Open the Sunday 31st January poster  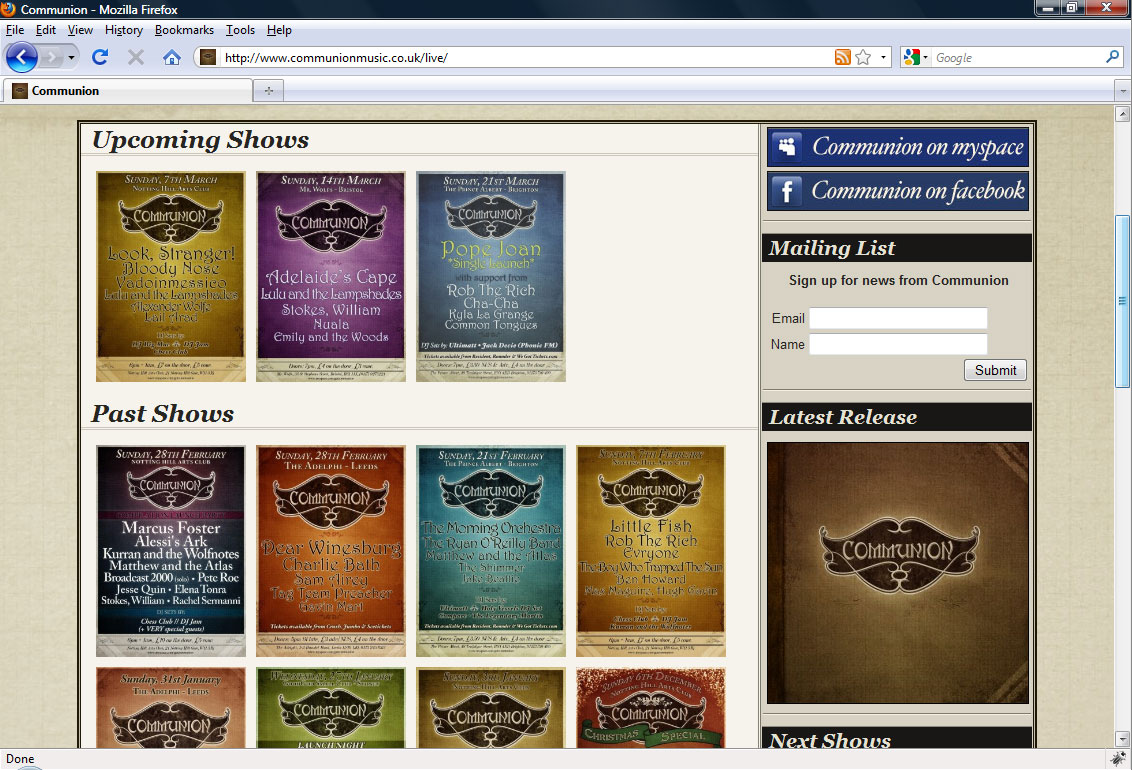tap(171, 708)
